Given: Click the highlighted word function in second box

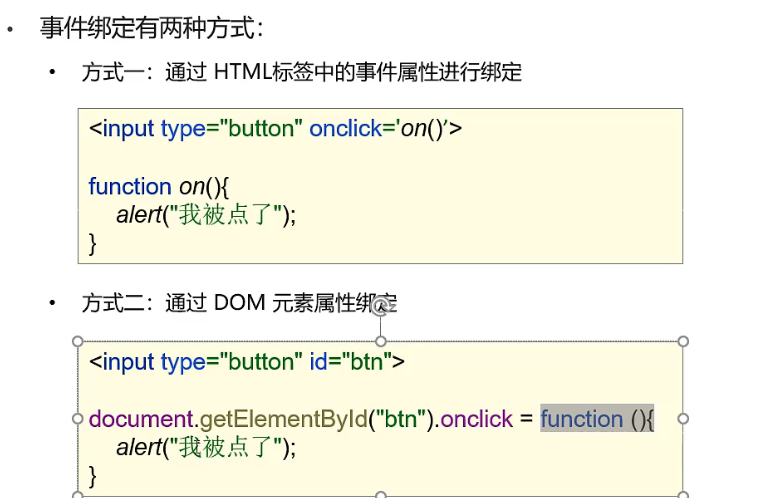Looking at the screenshot, I should [582, 419].
